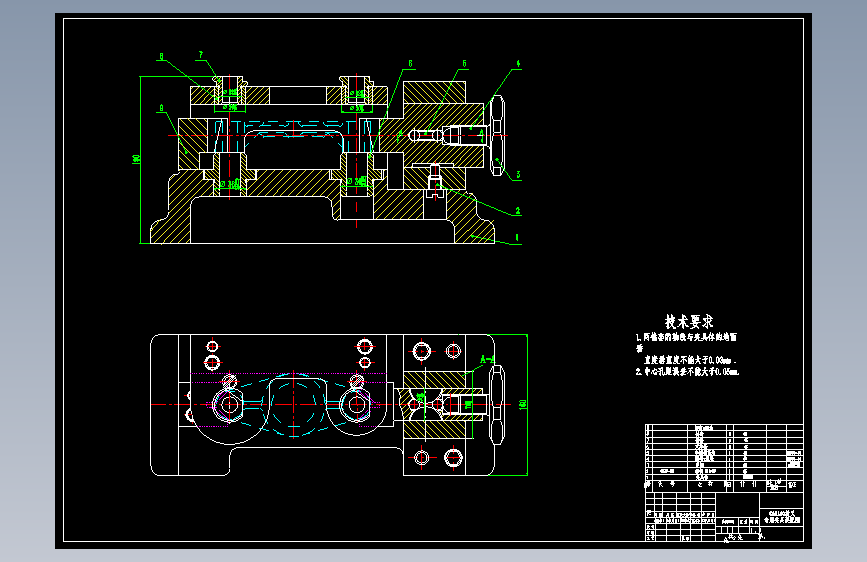The width and height of the screenshot is (867, 562).
Task: Select vertical height dimension text on section view
Action: 135,159
